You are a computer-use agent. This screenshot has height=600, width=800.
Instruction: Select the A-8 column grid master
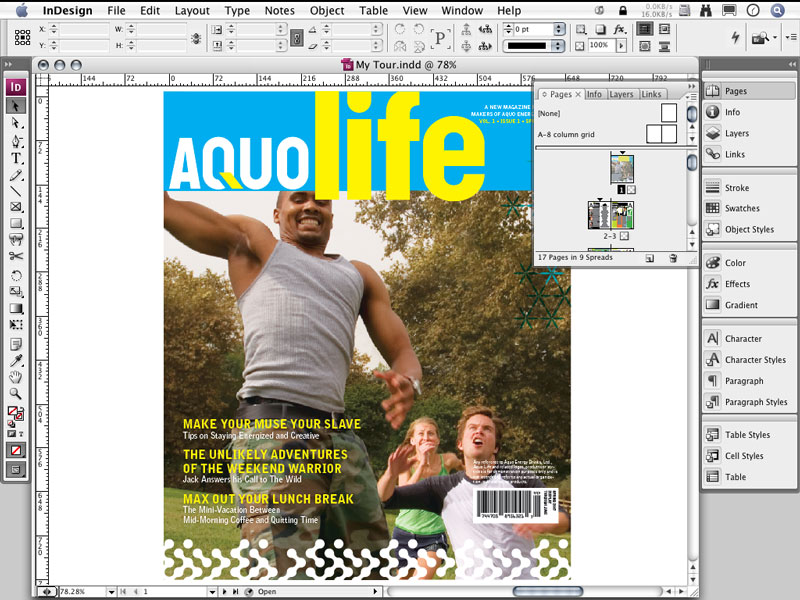(607, 135)
